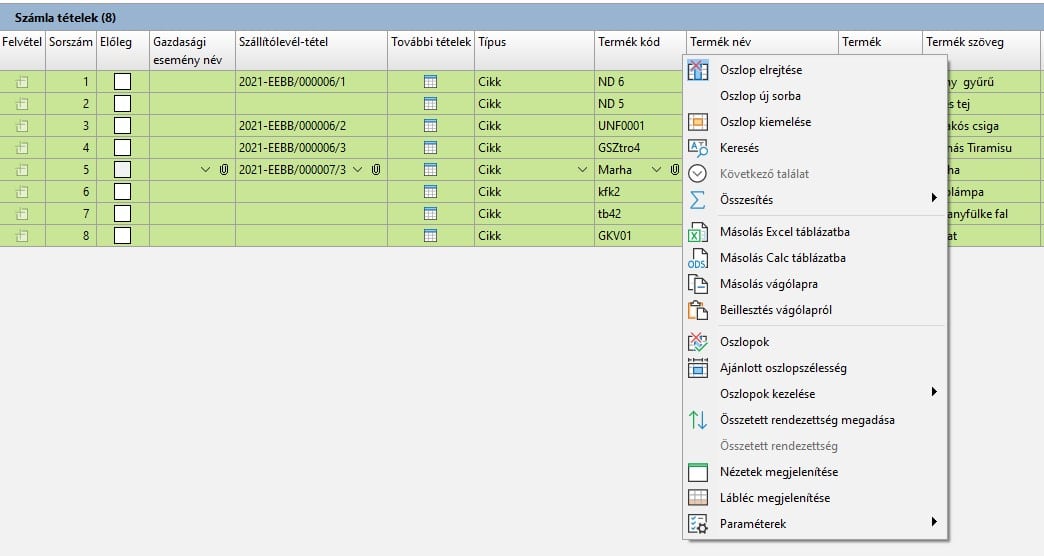Click Összetett rendezettség megadása

tap(806, 420)
